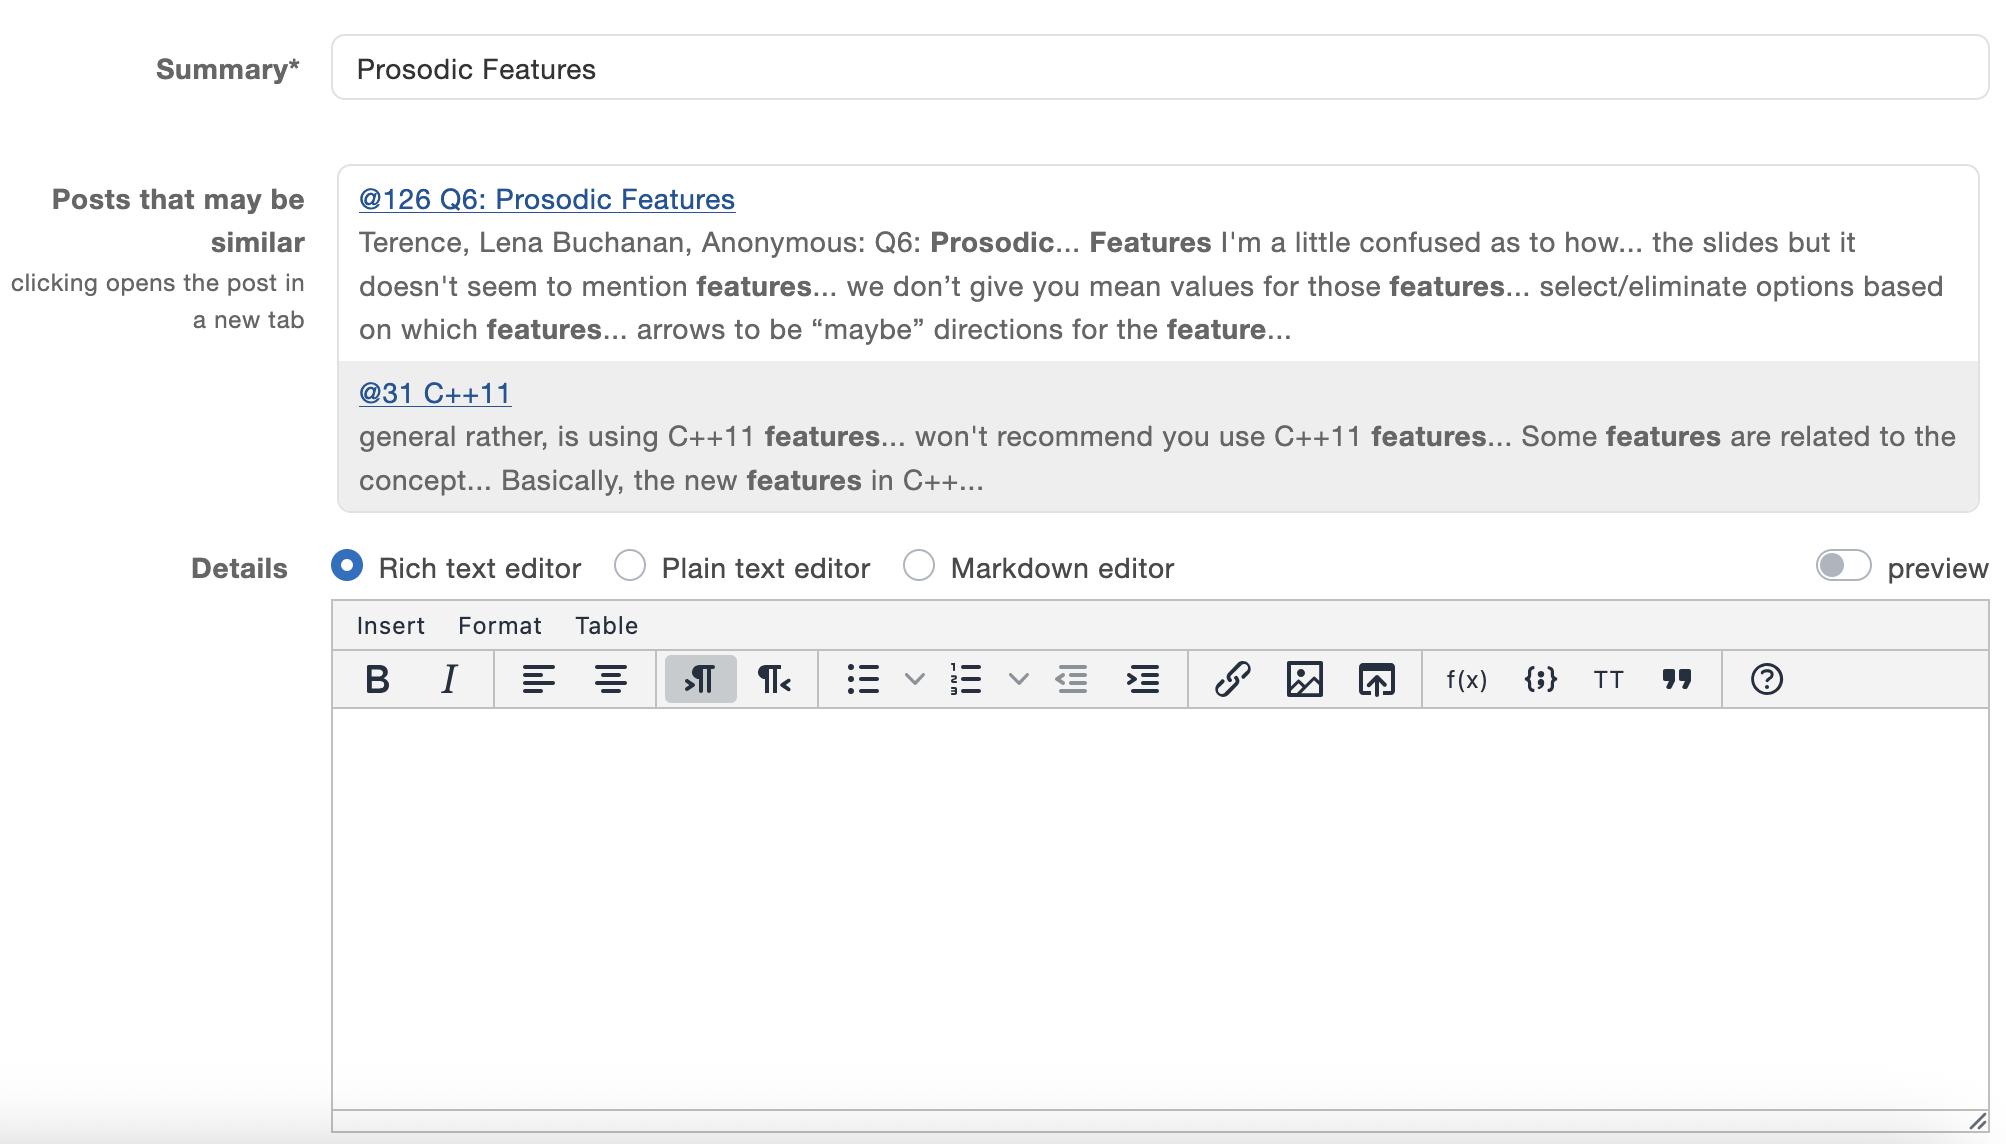Insert a hyperlink

click(x=1232, y=680)
